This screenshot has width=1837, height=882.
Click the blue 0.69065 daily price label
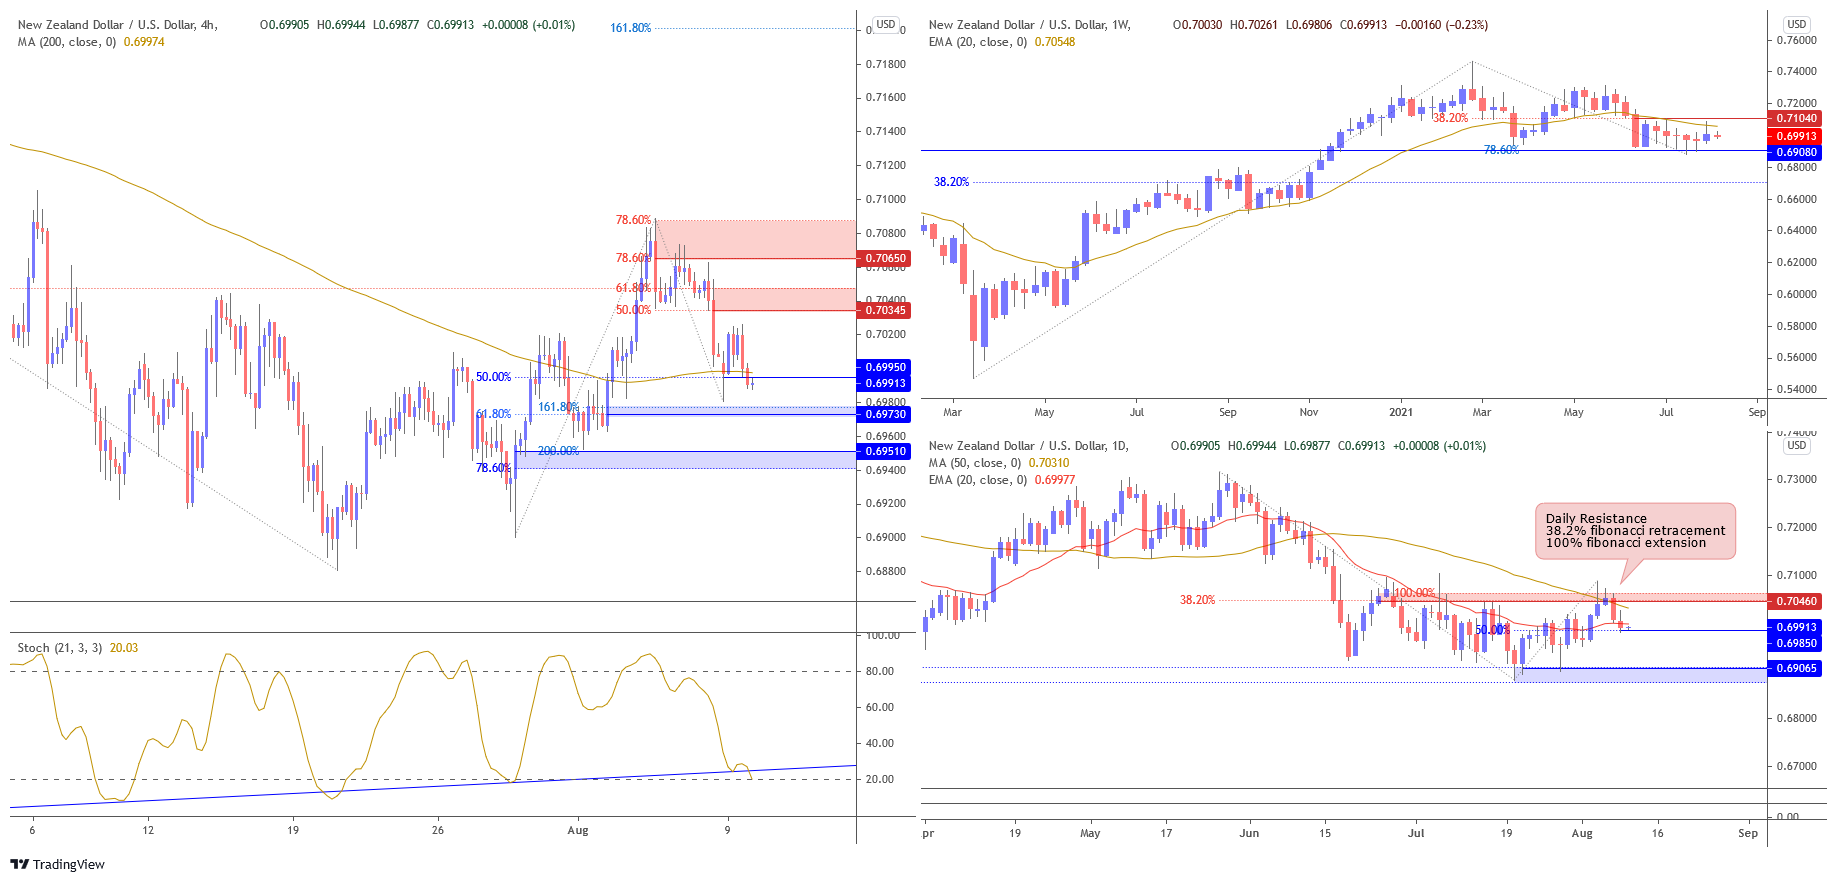coord(1795,668)
